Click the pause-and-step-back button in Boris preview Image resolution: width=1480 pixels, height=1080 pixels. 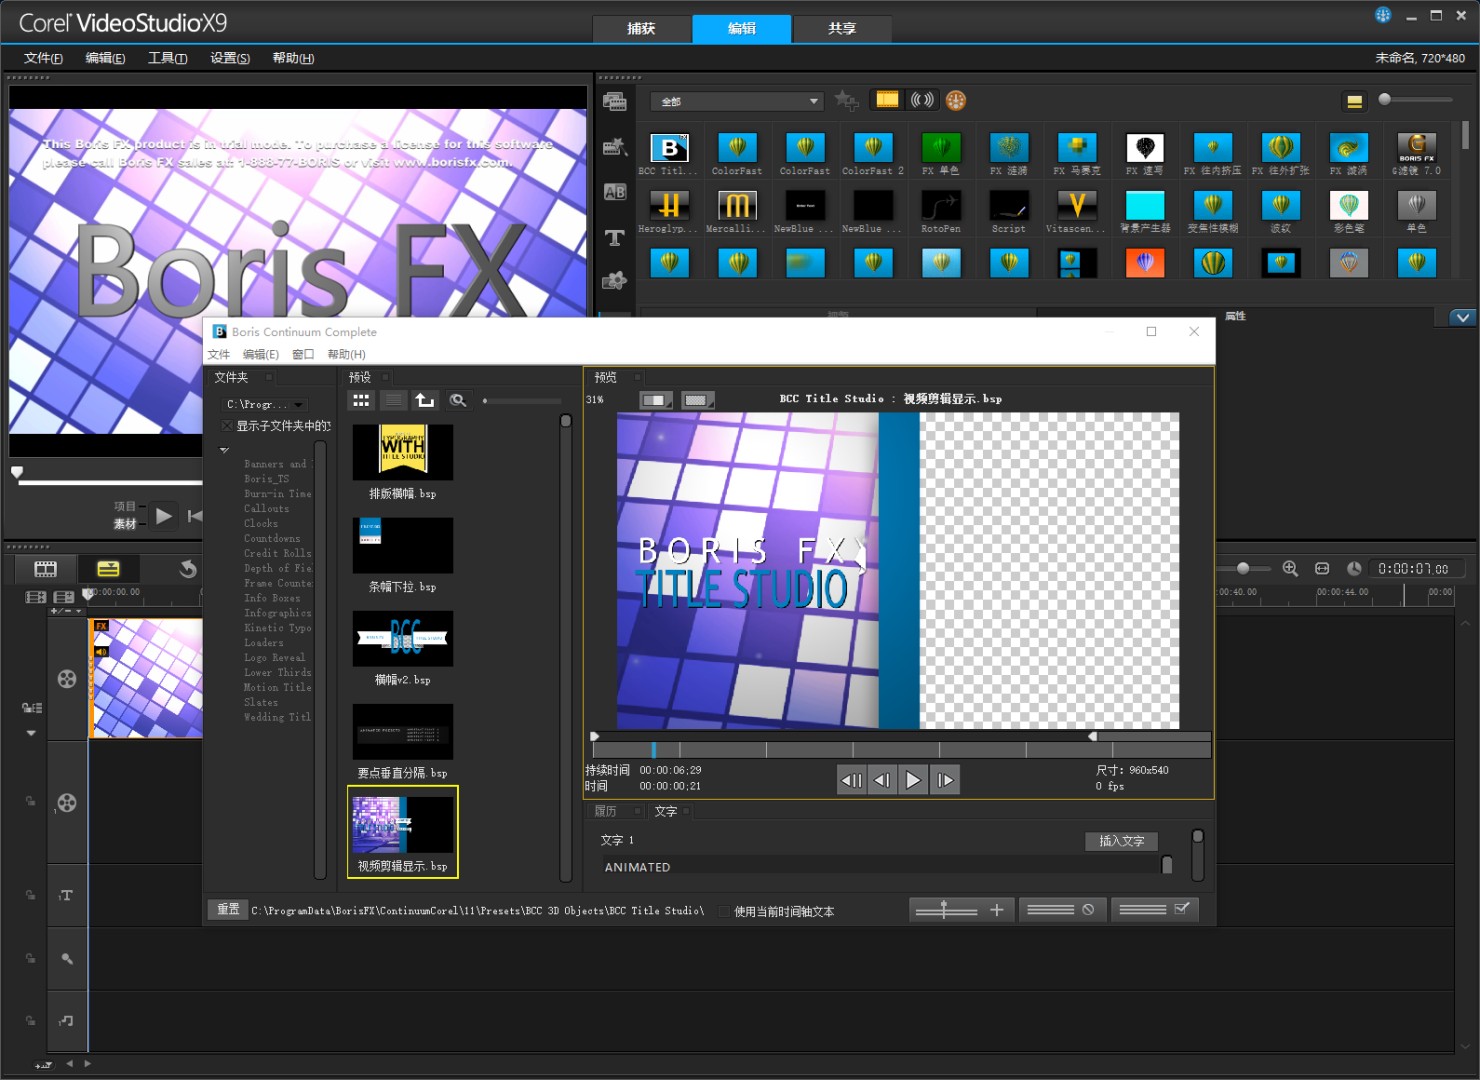tap(851, 780)
